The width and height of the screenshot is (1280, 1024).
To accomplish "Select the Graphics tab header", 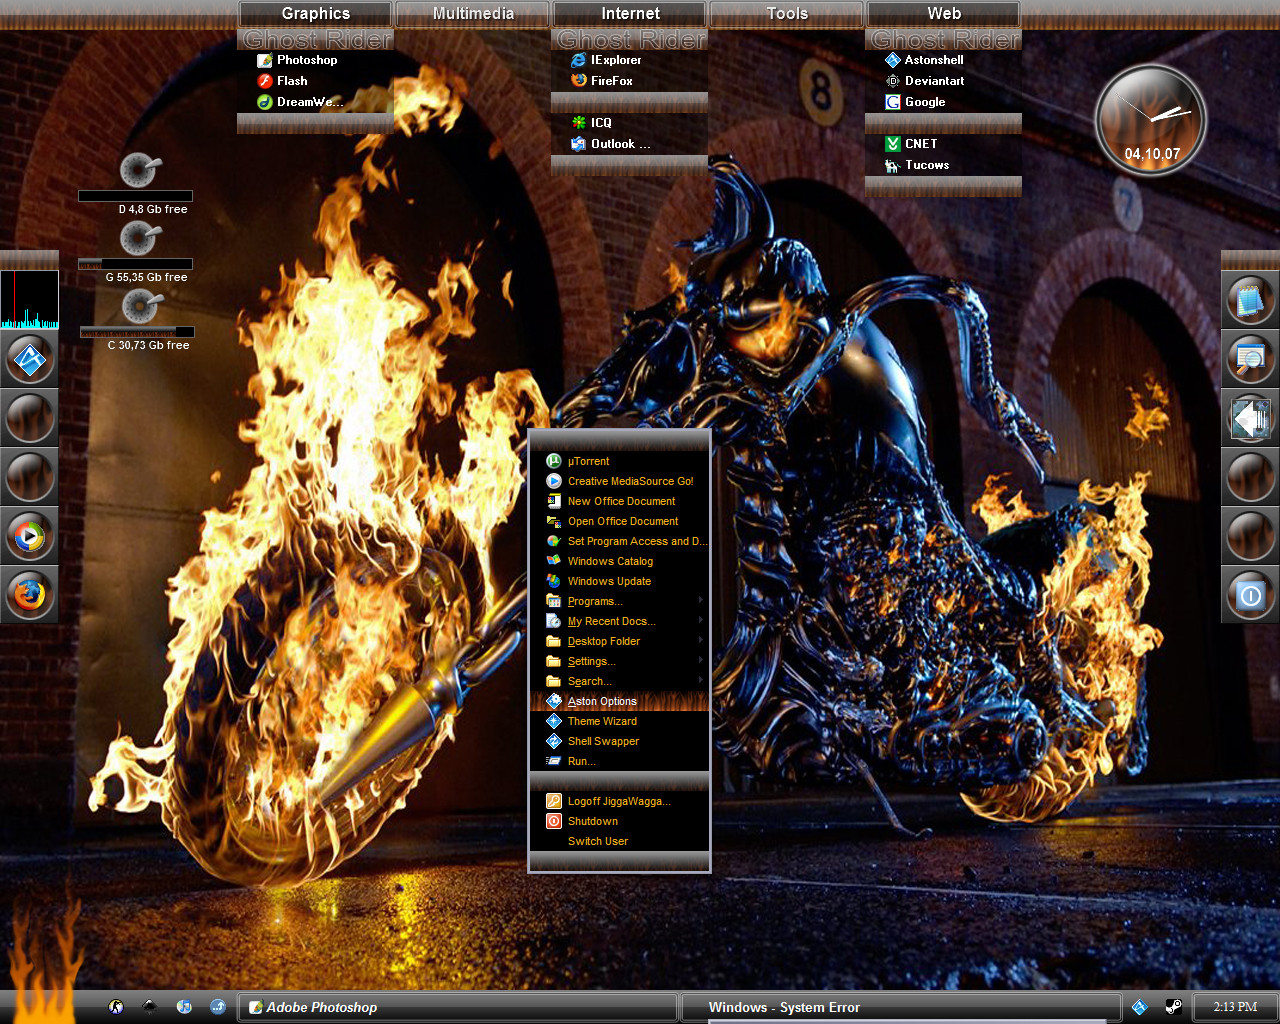I will click(x=316, y=14).
